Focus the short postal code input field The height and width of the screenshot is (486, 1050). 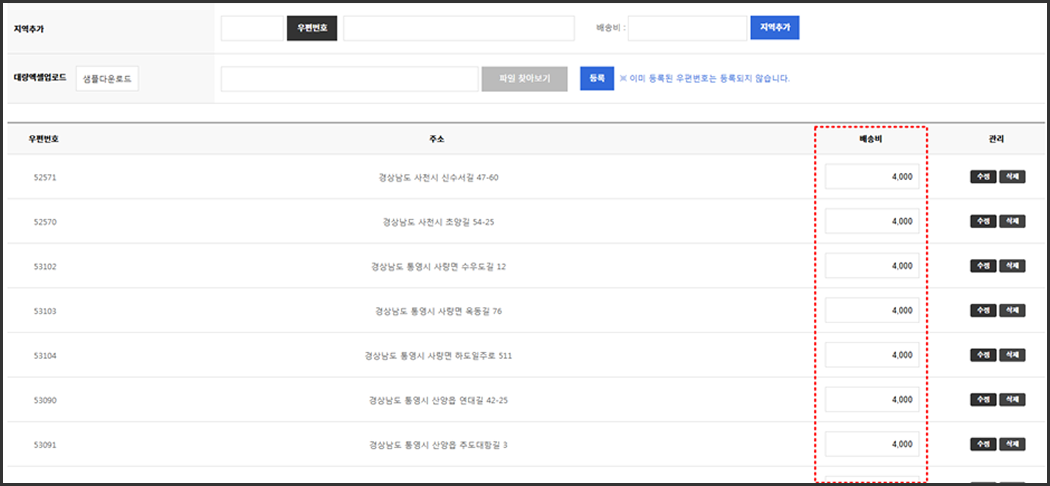coord(253,28)
